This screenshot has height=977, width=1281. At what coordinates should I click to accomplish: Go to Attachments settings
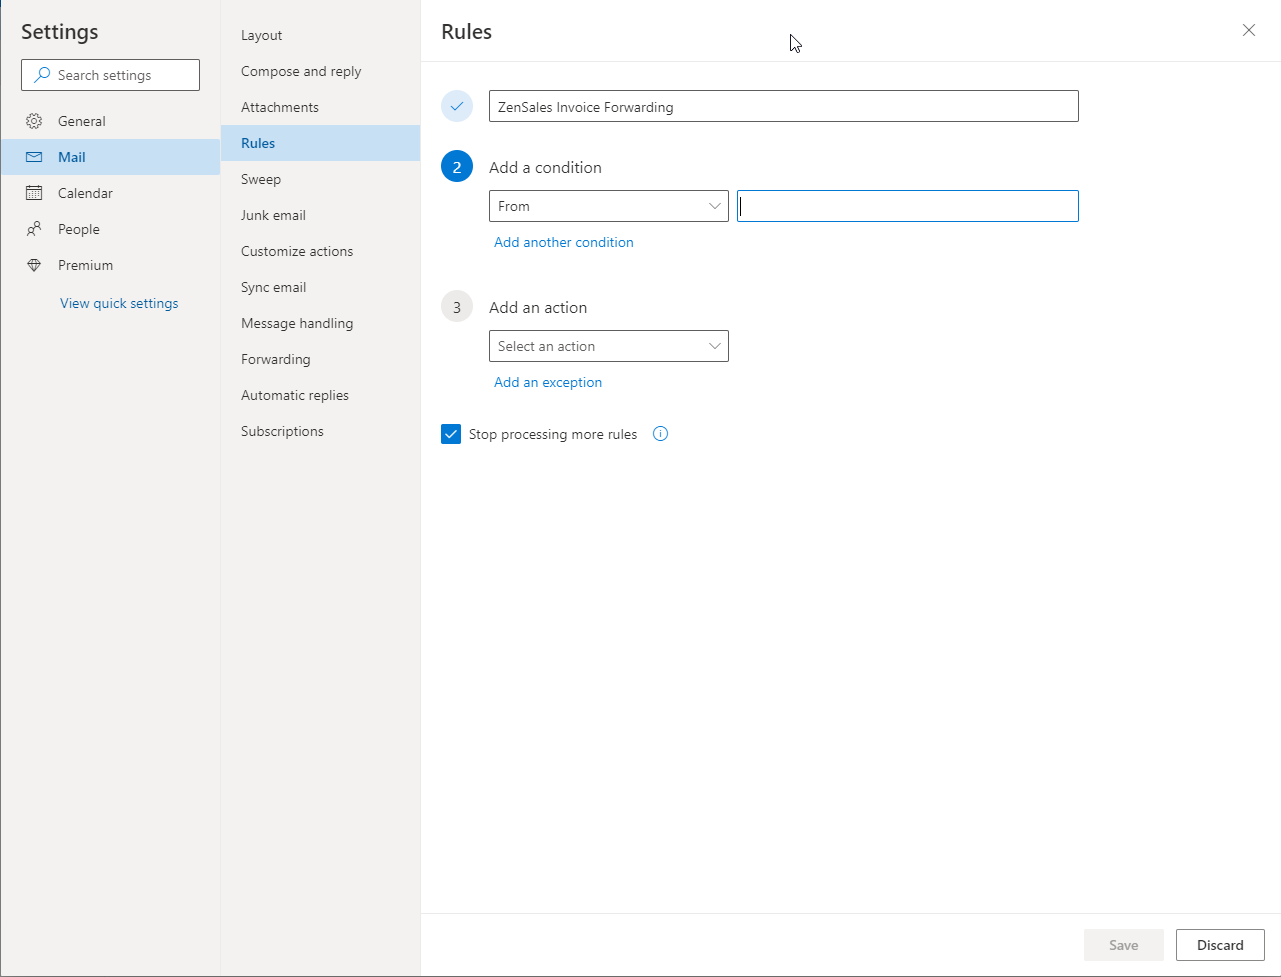pos(320,107)
